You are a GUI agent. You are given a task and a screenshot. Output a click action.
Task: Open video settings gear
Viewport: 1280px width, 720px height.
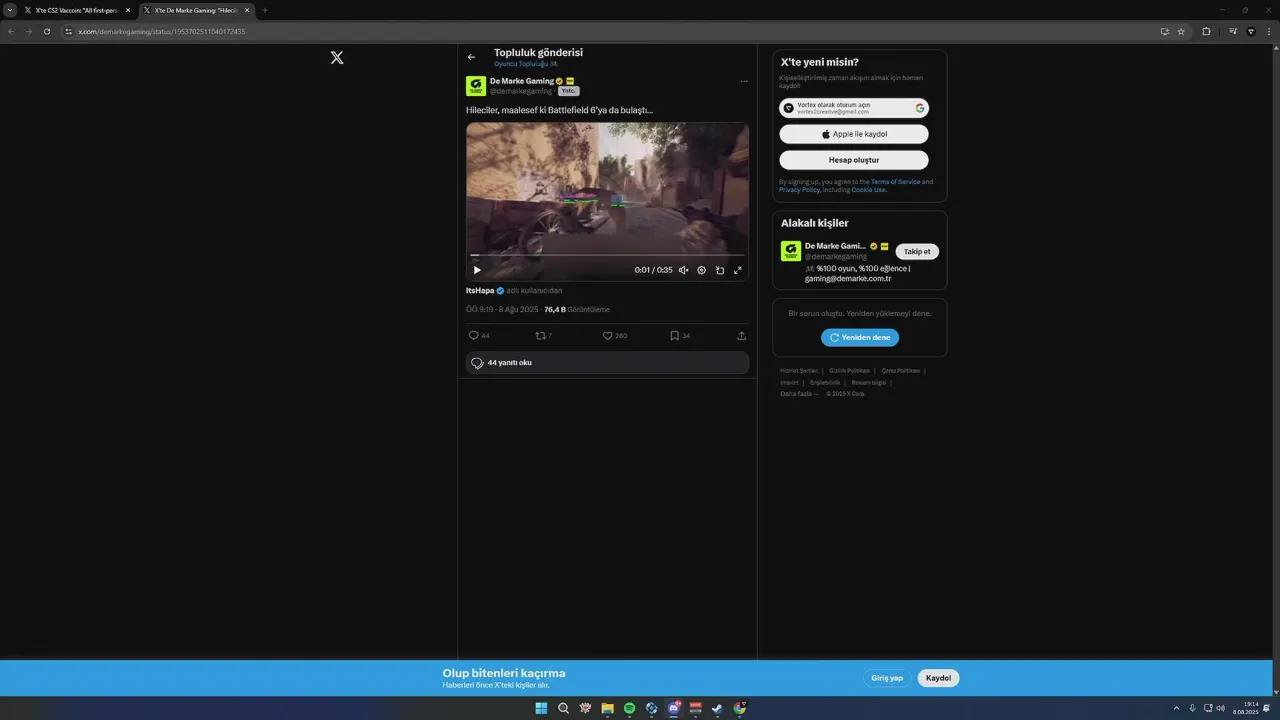pos(701,270)
